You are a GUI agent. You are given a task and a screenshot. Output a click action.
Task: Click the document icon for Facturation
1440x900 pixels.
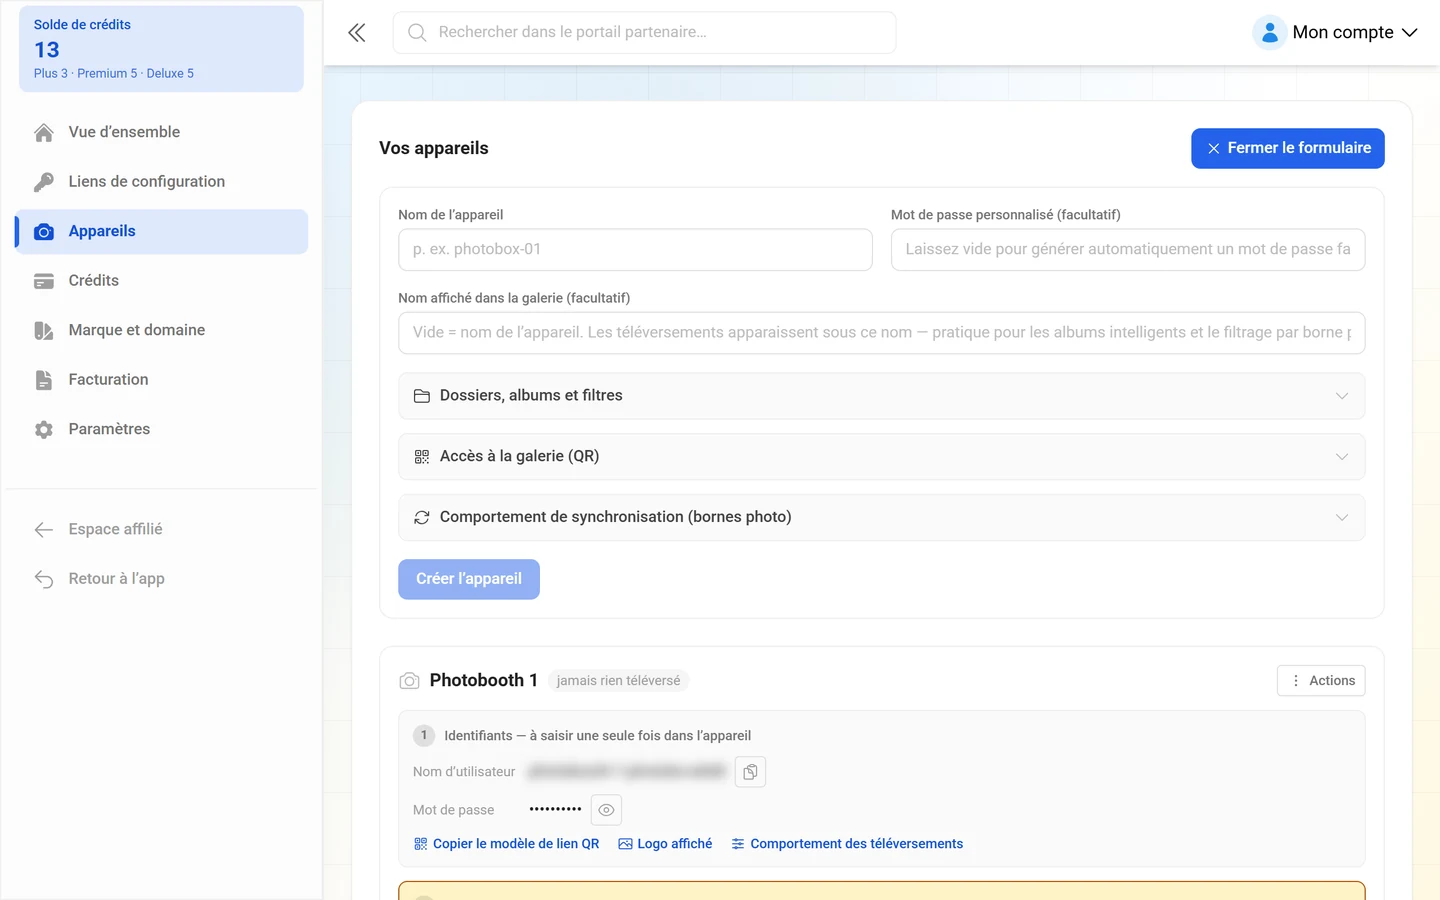44,380
